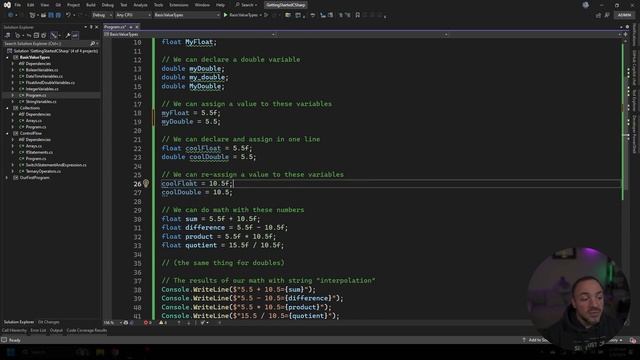Open the File menu
Image resolution: width=640 pixels, height=360 pixels.
18,5
